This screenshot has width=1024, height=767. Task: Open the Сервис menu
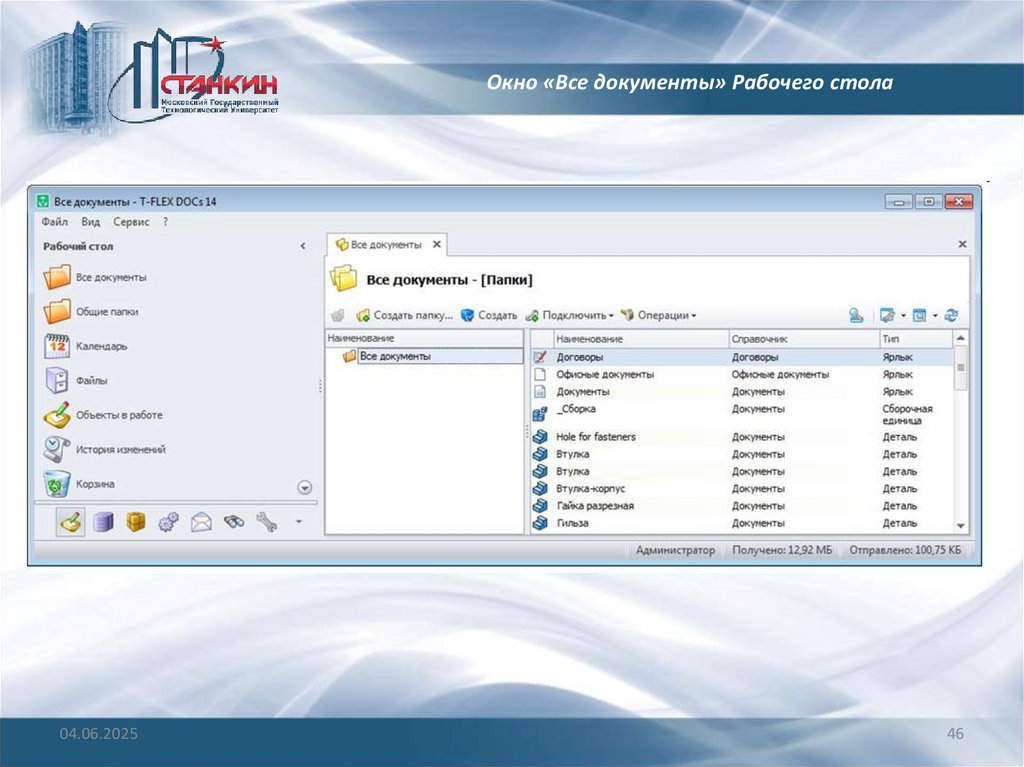[131, 222]
